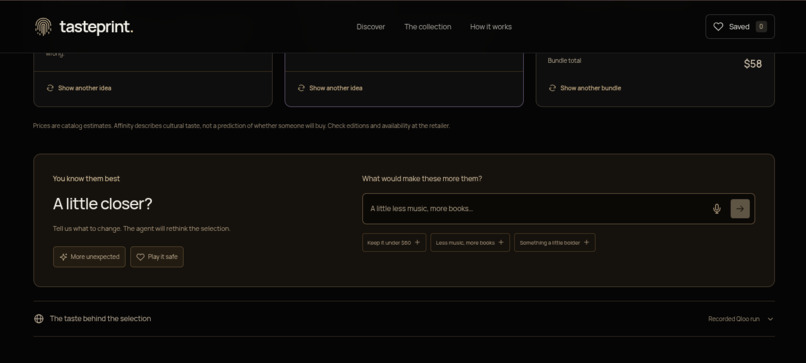This screenshot has height=363, width=806.
Task: Click the Recorded Qloo run label
Action: (x=734, y=319)
